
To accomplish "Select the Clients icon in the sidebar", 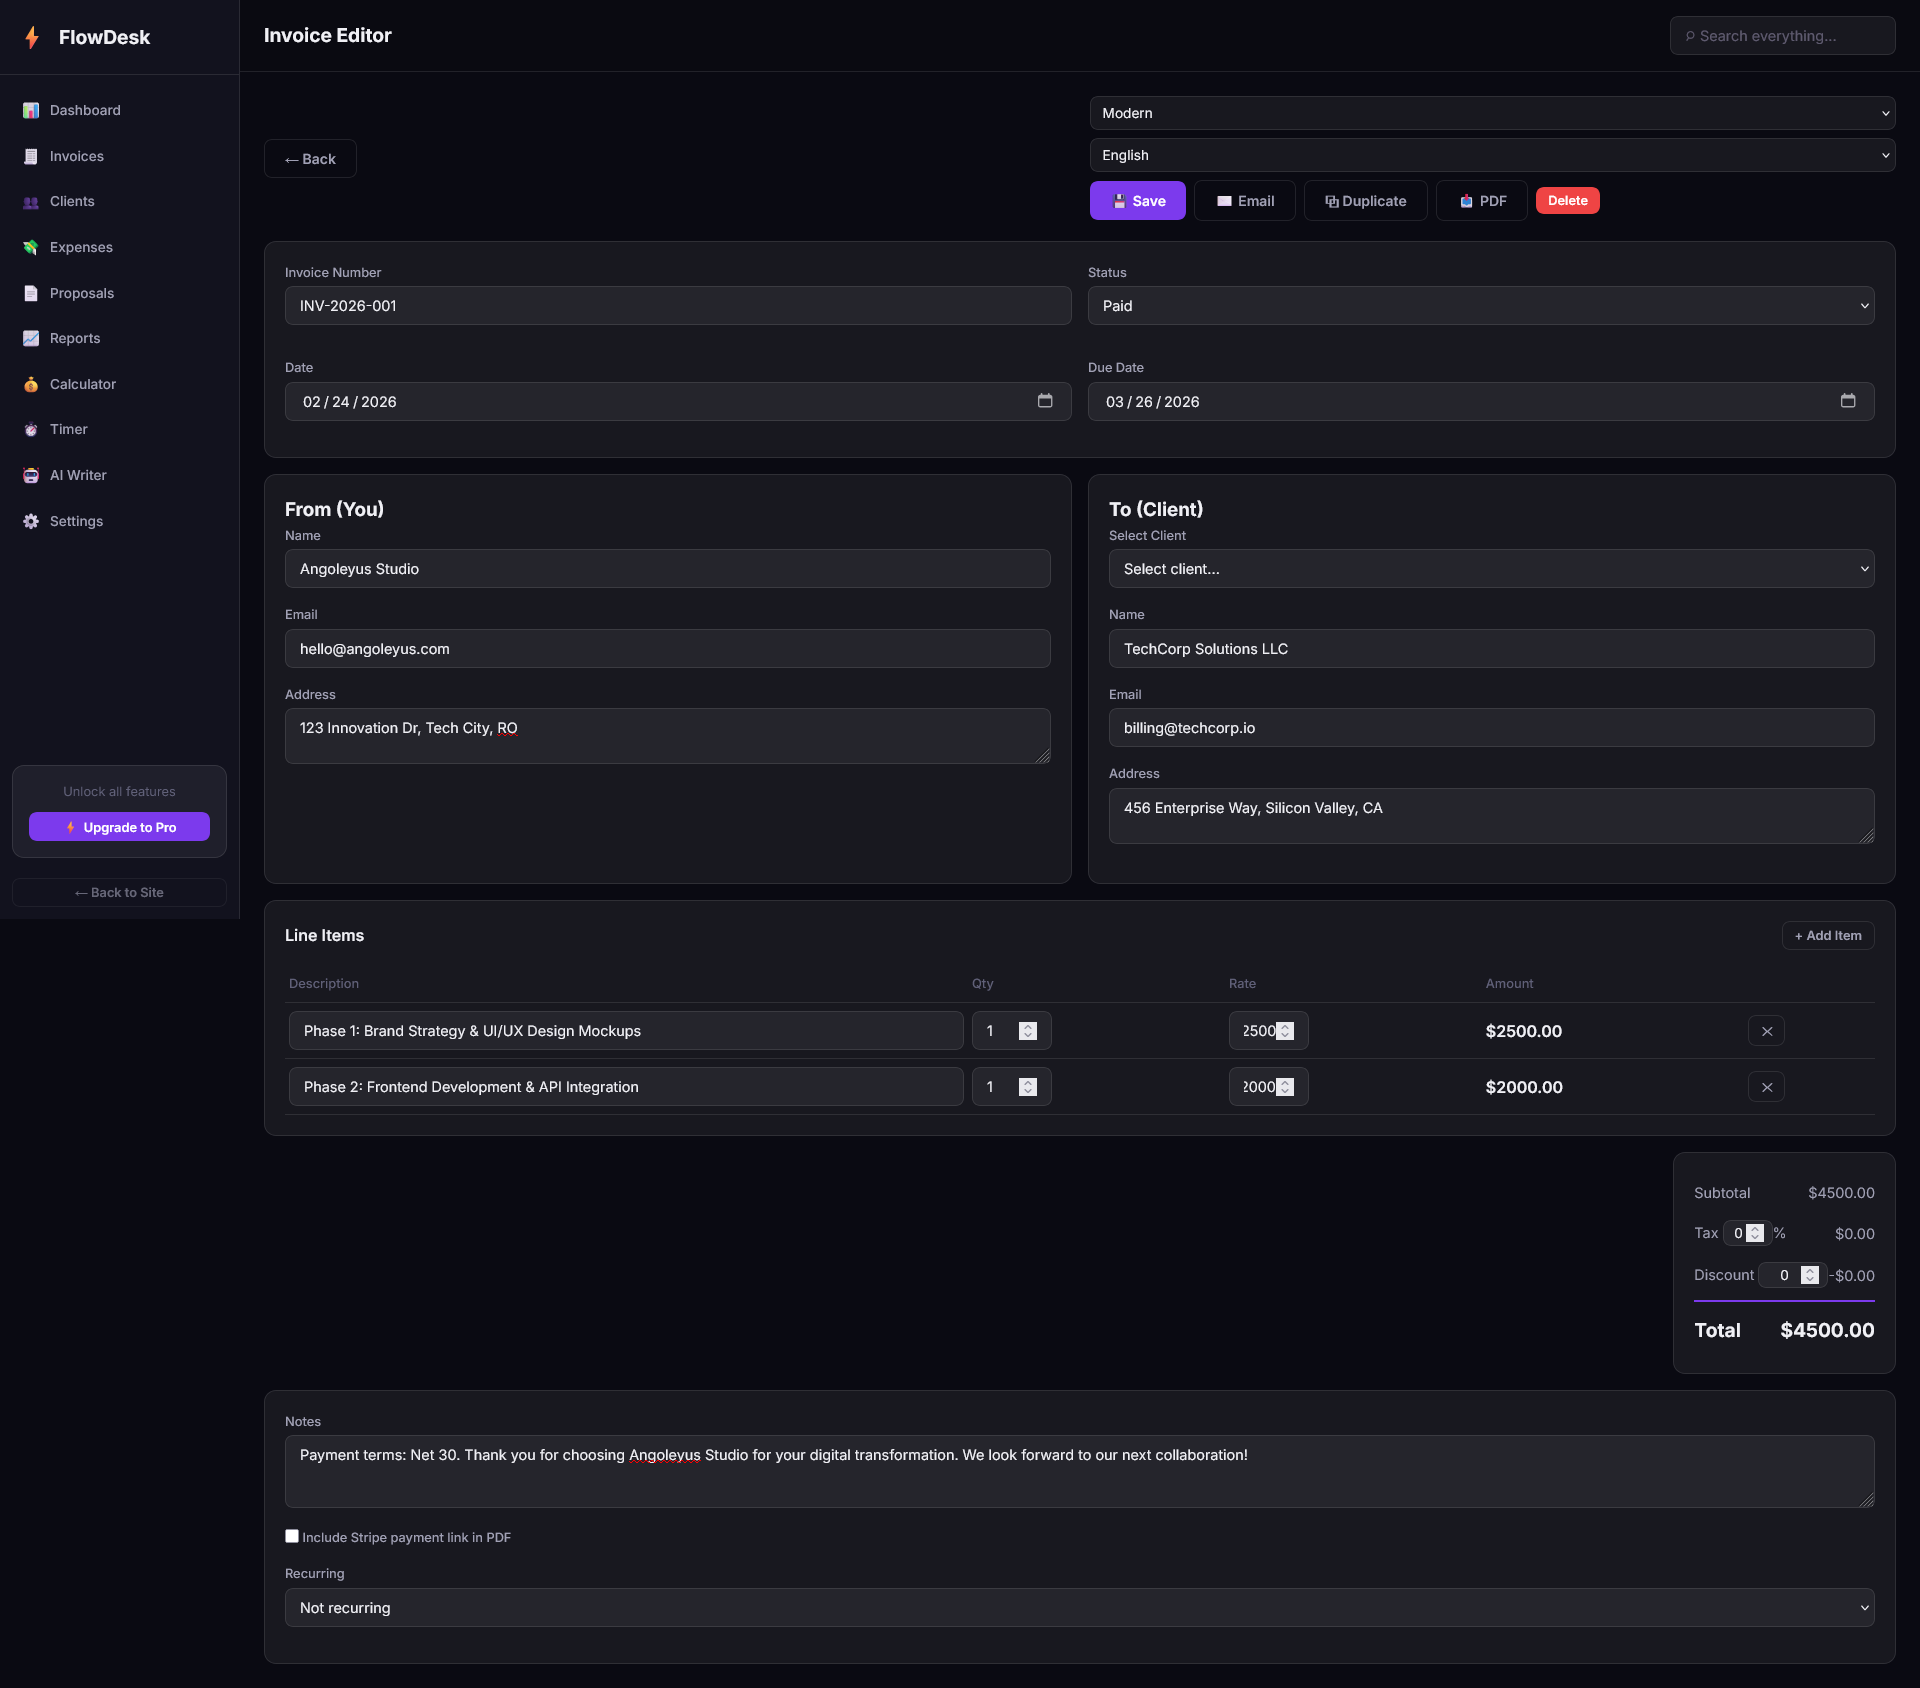I will 31,201.
